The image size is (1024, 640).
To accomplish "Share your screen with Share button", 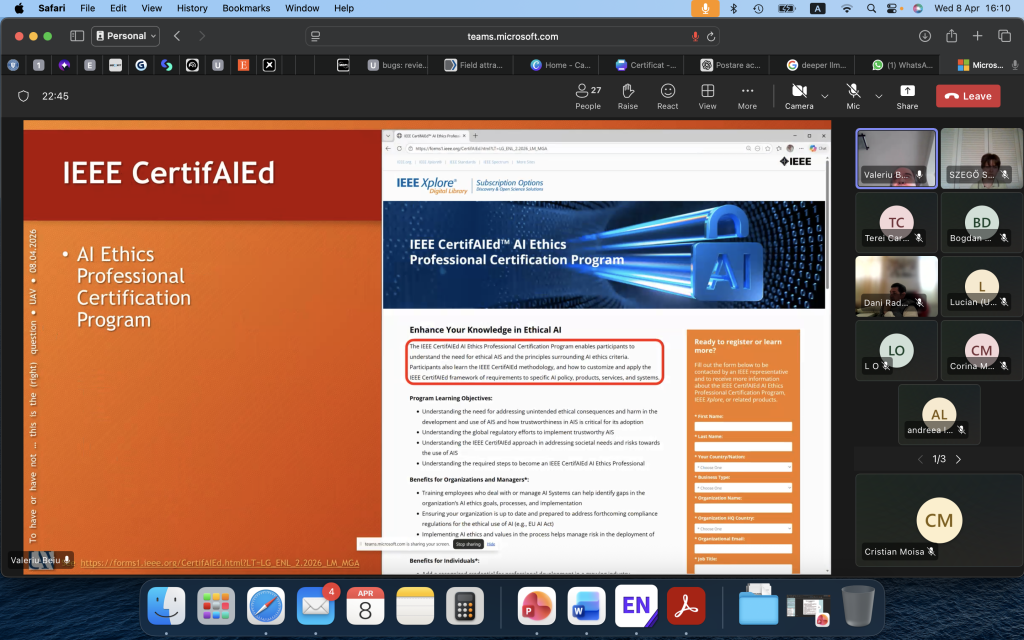I will (907, 96).
